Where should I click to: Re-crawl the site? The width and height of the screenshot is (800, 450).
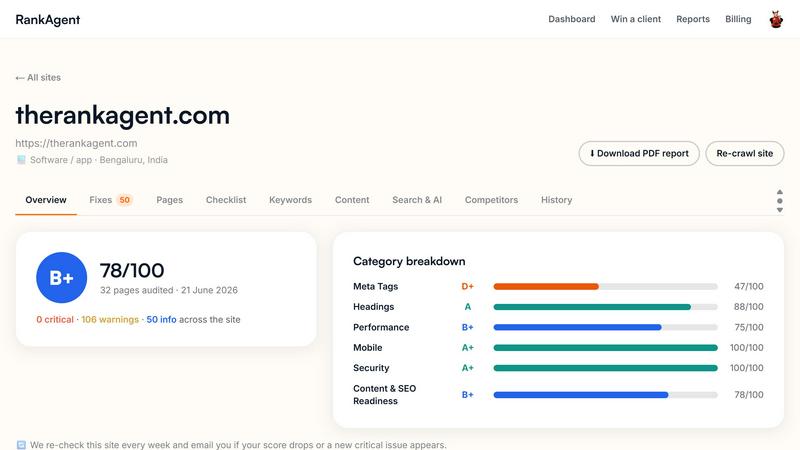pyautogui.click(x=744, y=154)
